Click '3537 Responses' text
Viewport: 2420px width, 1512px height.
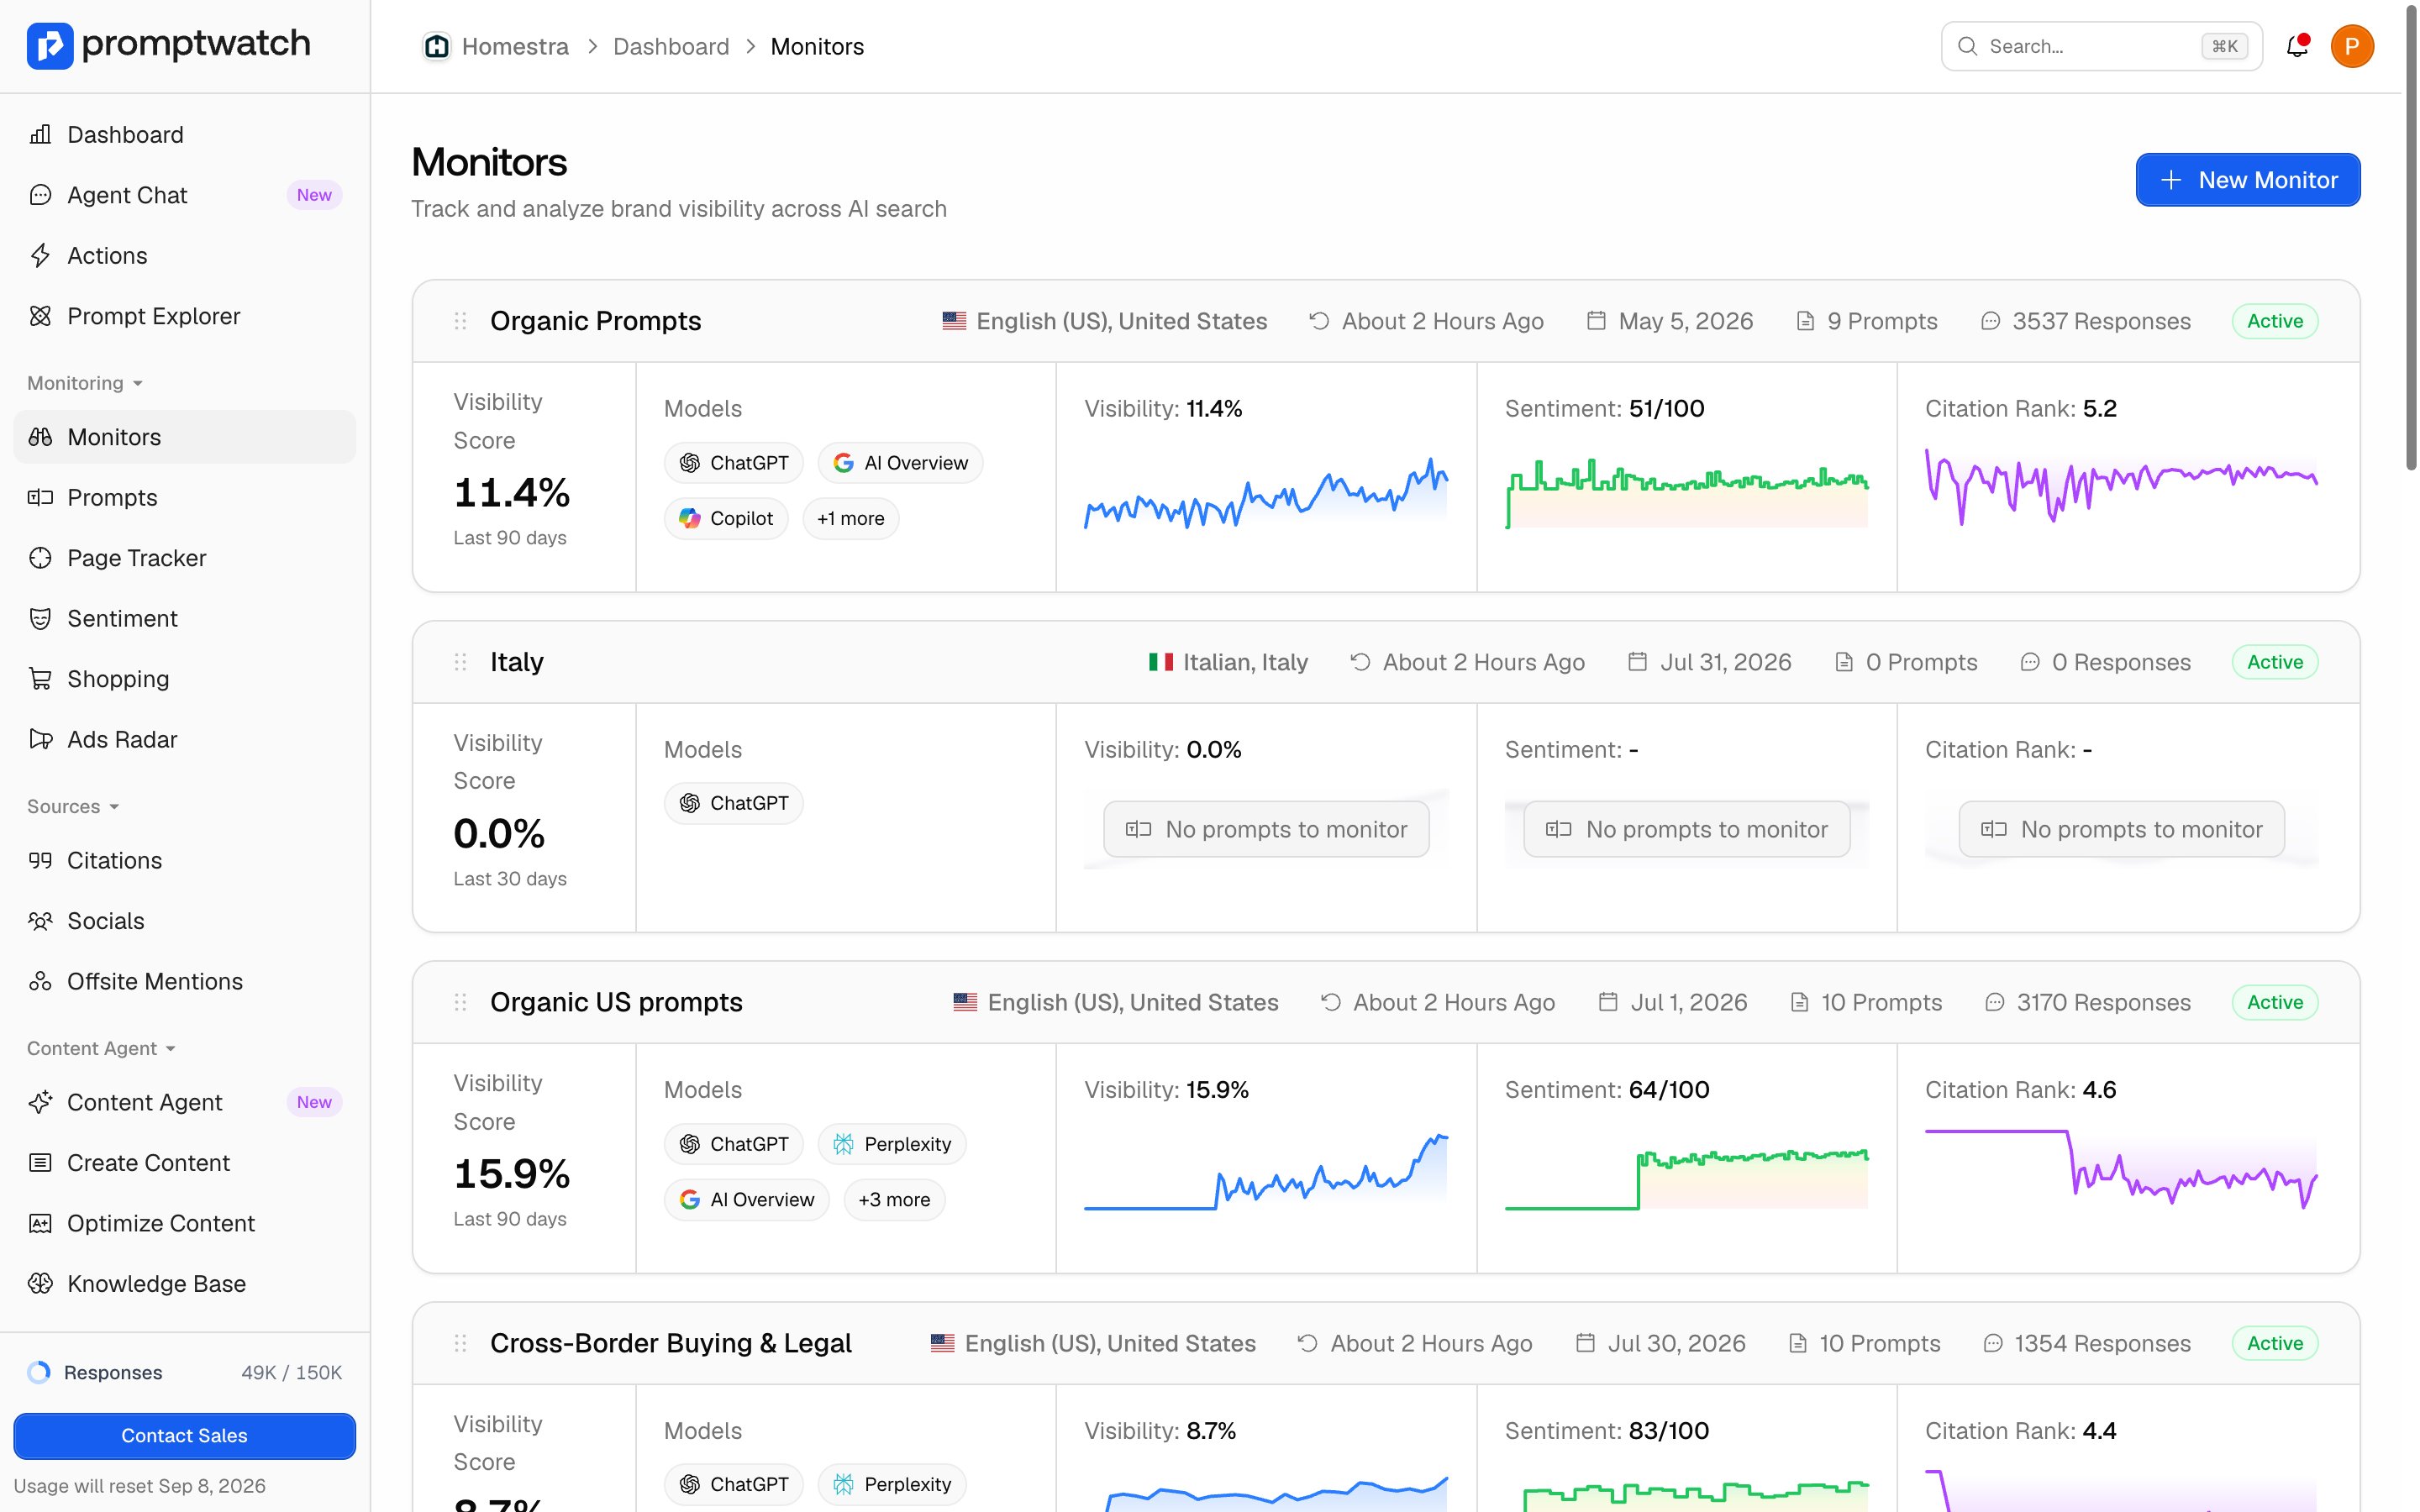pos(2101,321)
